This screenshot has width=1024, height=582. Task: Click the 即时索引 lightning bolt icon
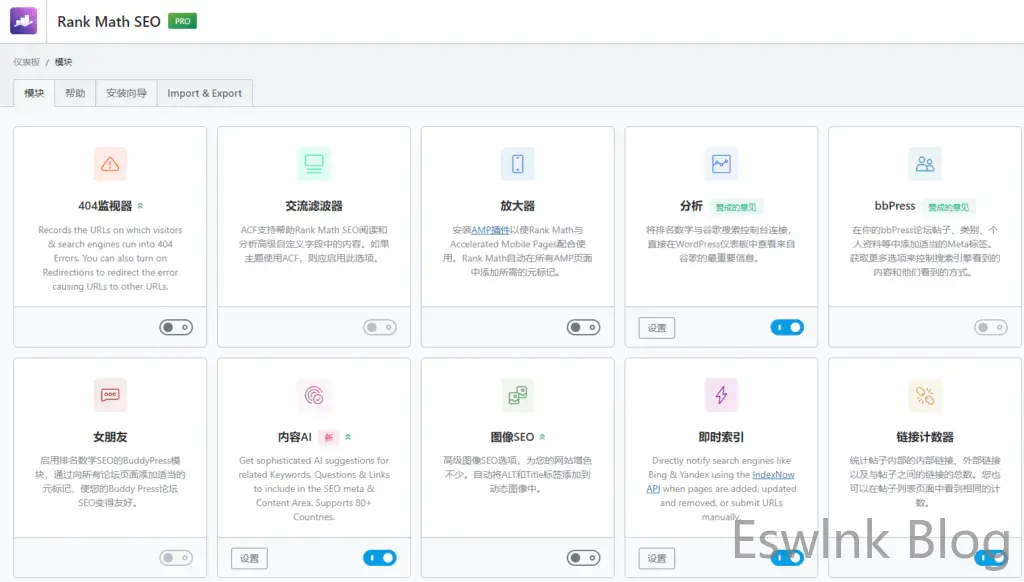(x=721, y=395)
